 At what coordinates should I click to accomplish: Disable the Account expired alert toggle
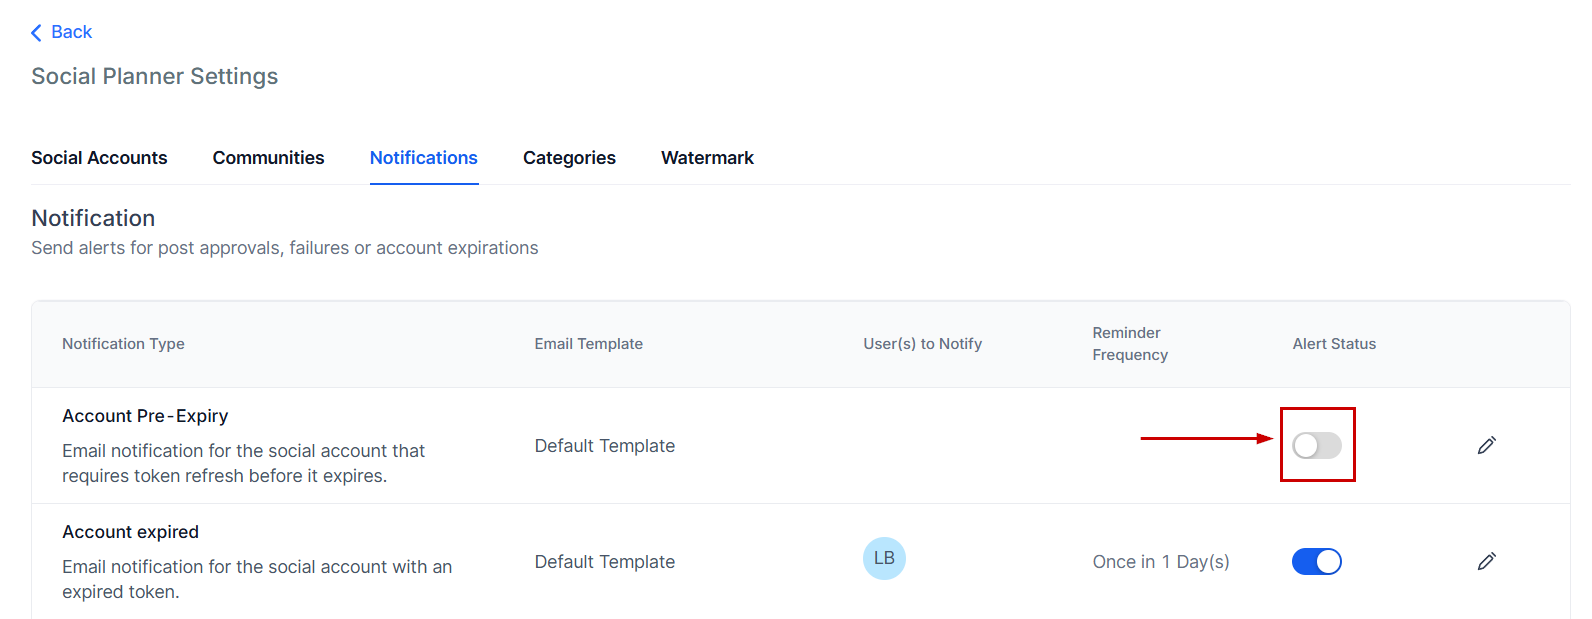[1316, 562]
